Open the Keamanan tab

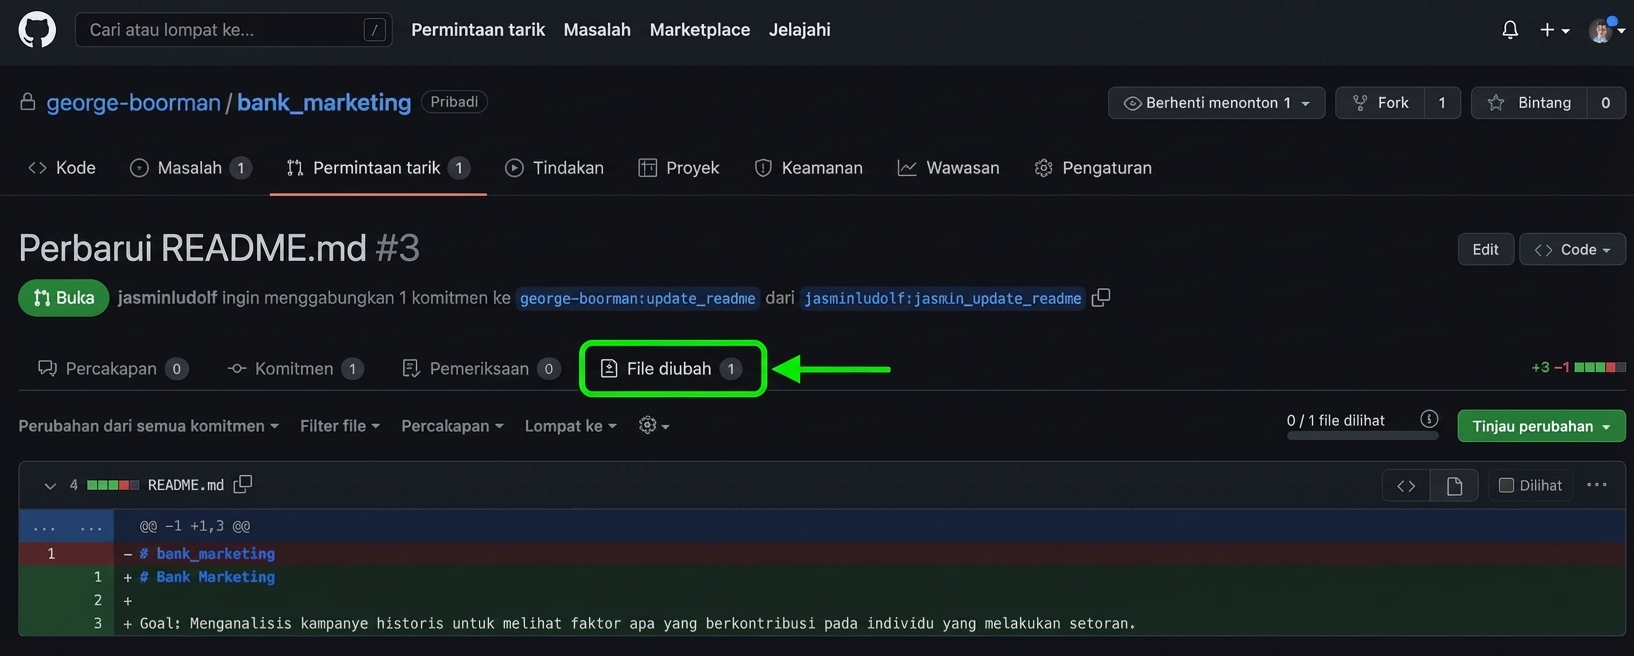pyautogui.click(x=808, y=168)
